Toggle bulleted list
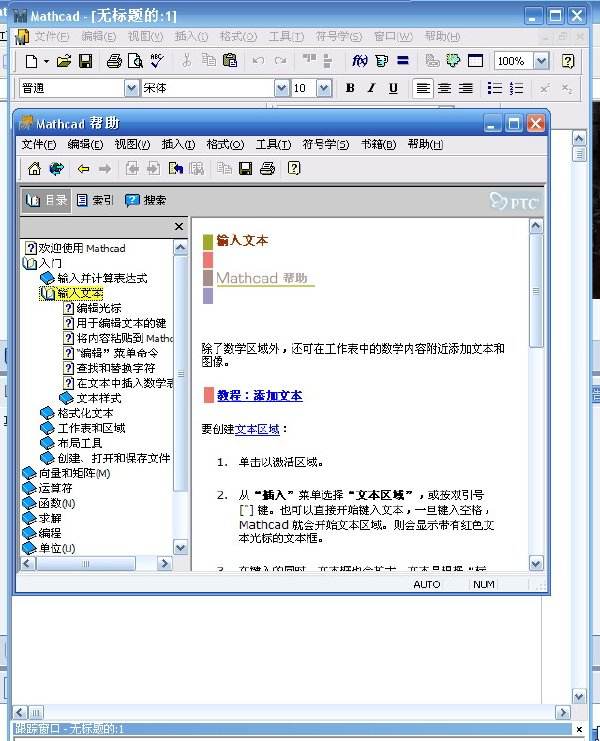Image resolution: width=600 pixels, height=741 pixels. (495, 88)
